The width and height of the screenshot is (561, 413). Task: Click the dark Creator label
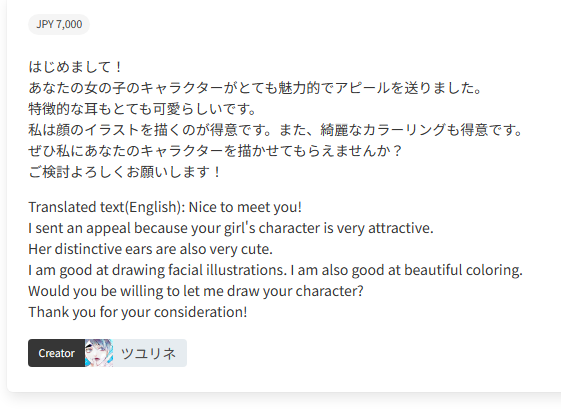[57, 353]
